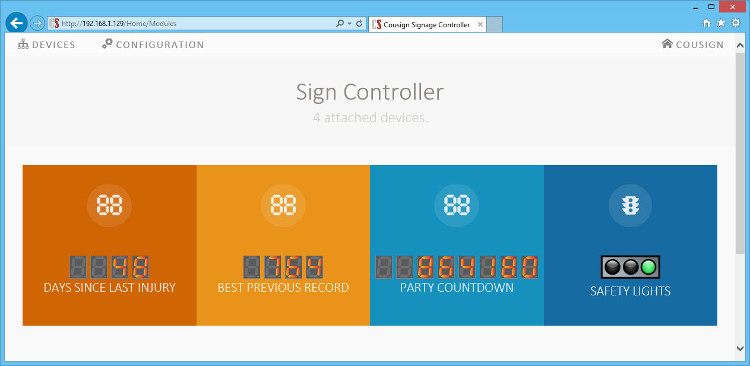The height and width of the screenshot is (366, 750).
Task: Click the SAFETY LIGHTS label
Action: [x=630, y=291]
